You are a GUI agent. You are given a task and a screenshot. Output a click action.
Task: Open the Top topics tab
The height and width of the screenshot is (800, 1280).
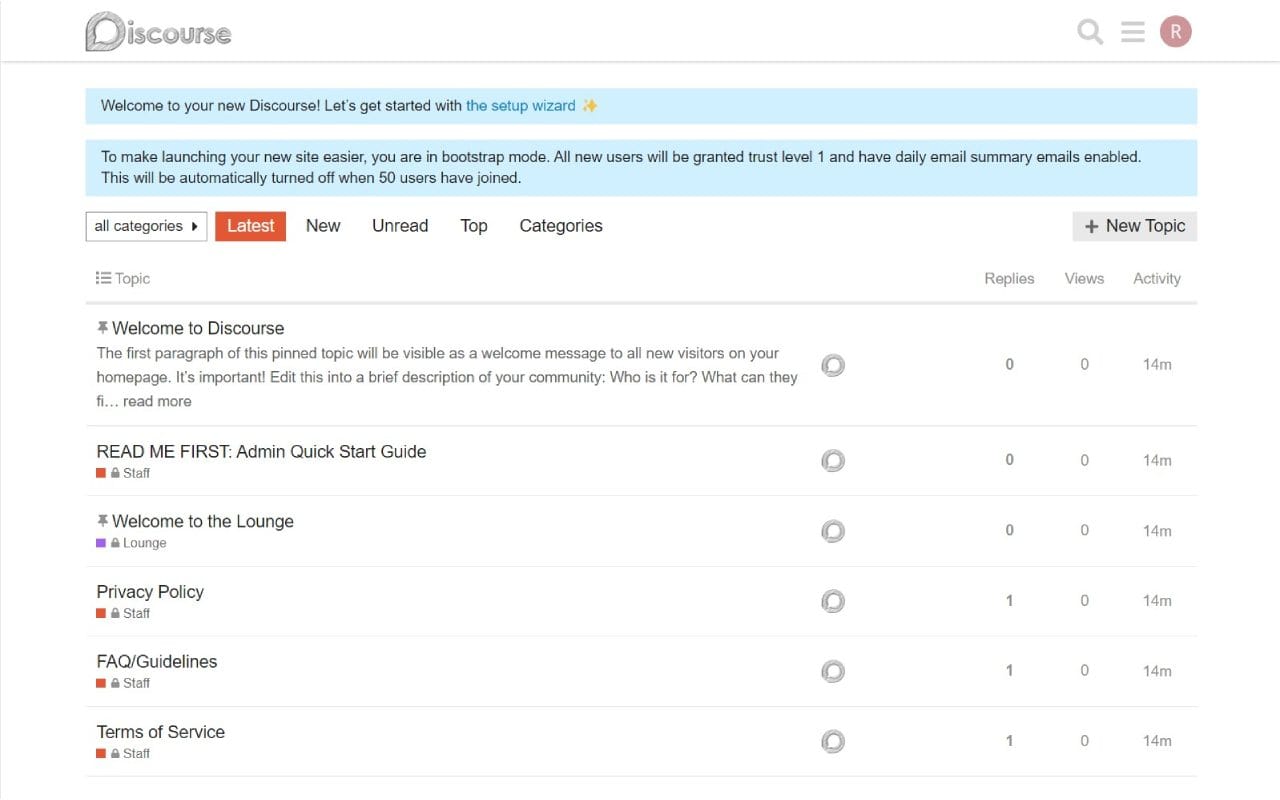(473, 226)
